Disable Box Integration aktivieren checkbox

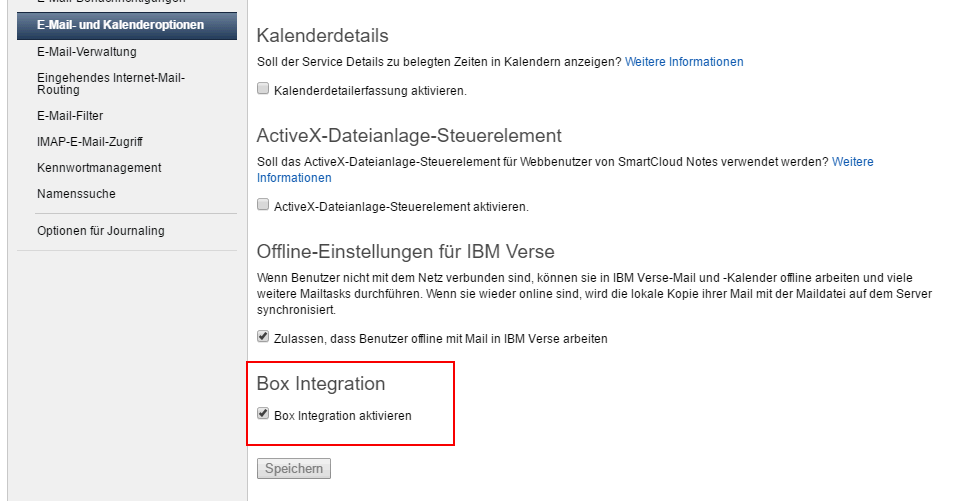263,413
